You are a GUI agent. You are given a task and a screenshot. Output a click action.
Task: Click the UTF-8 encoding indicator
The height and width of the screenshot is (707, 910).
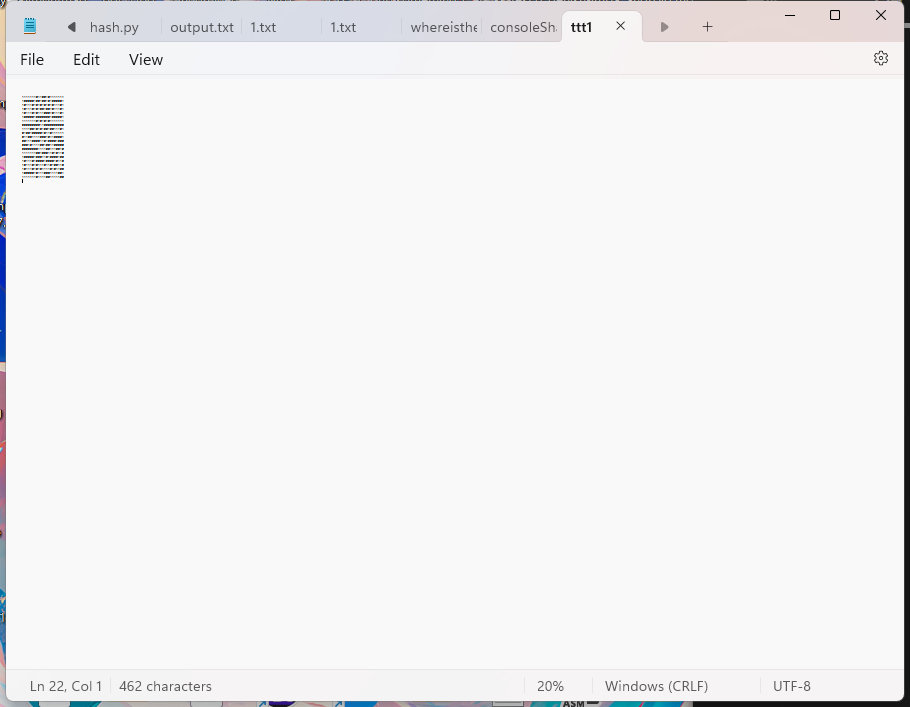coord(791,686)
